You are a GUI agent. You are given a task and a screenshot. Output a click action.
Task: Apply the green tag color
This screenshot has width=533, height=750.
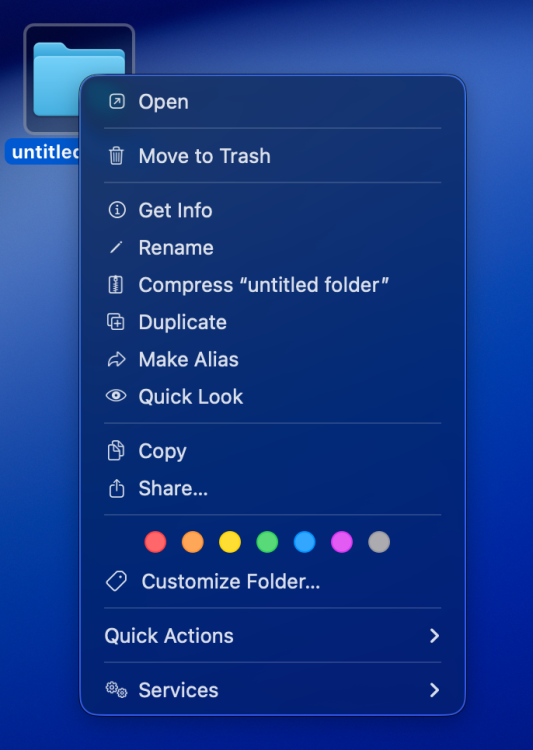pos(267,542)
